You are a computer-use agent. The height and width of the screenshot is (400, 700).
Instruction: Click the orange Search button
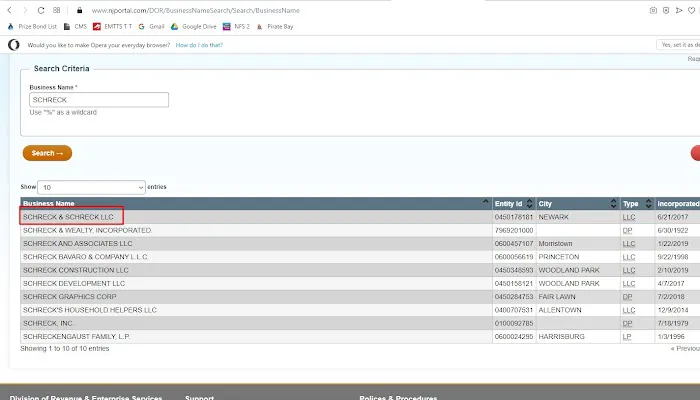click(x=47, y=153)
